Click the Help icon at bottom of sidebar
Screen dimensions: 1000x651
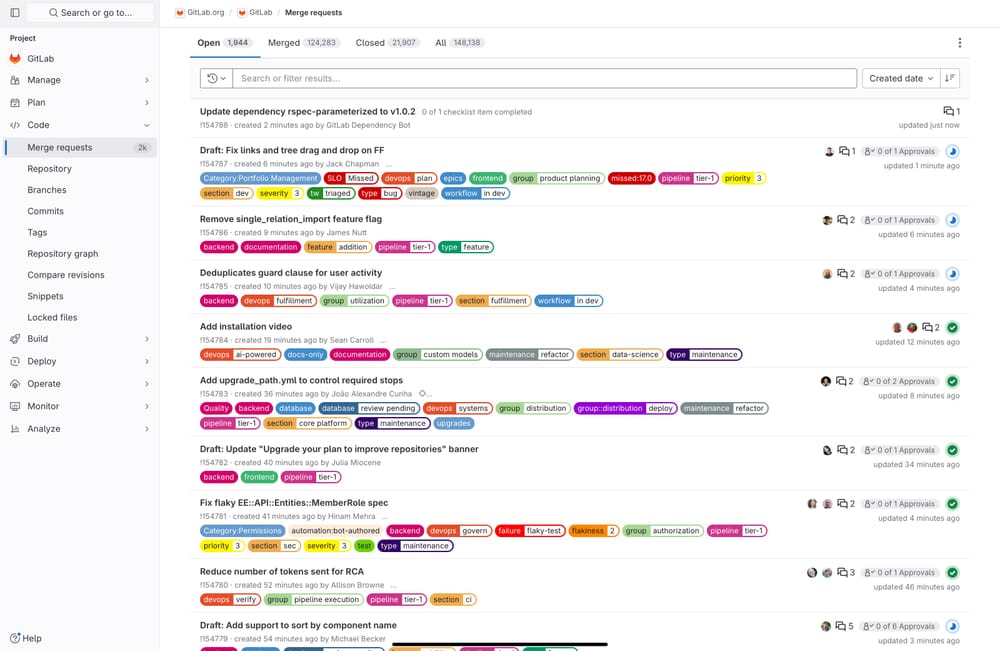pos(13,638)
